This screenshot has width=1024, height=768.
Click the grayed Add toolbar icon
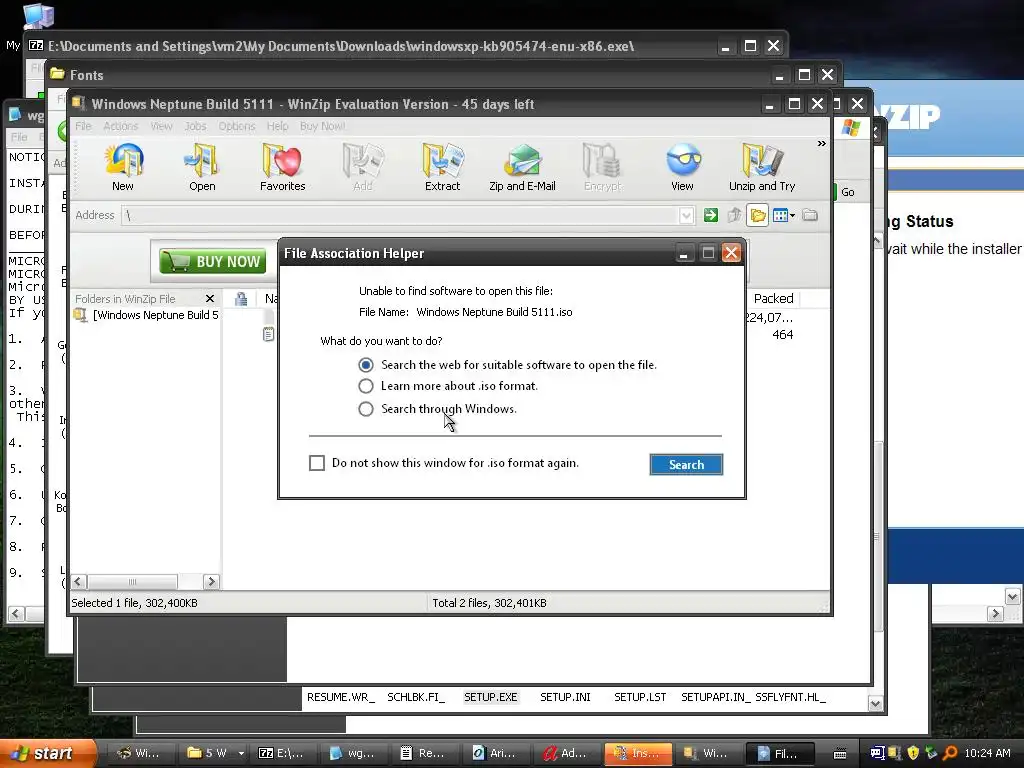362,160
